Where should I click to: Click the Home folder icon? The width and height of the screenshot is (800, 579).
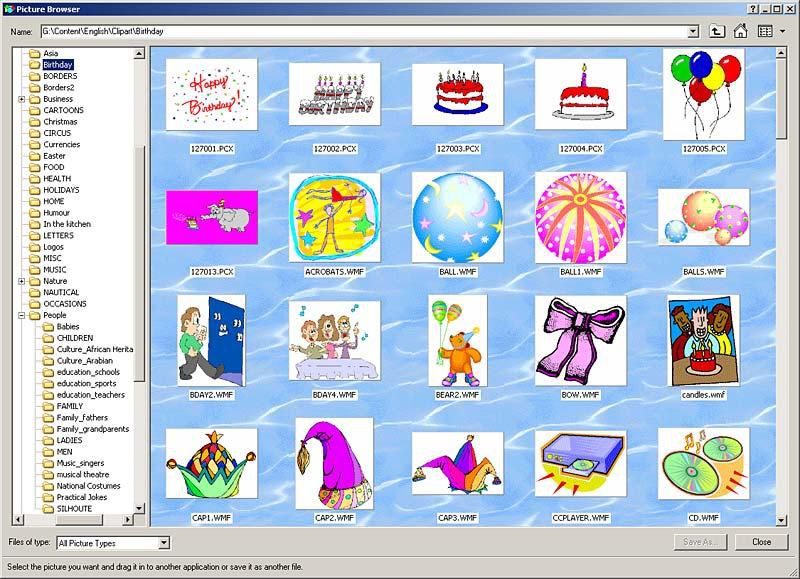tap(741, 31)
